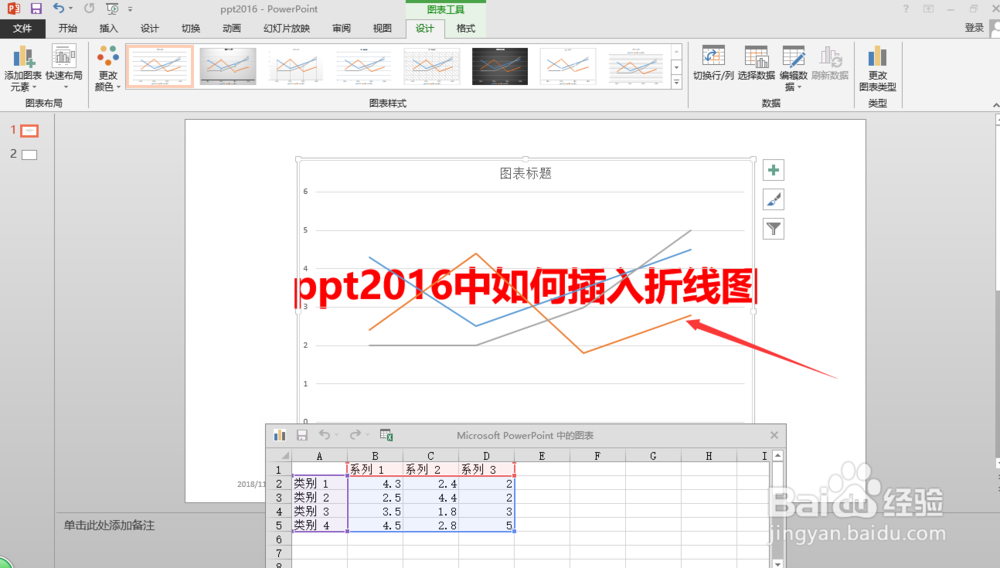Switch to the 幻灯片放映 tab
The height and width of the screenshot is (568, 1000).
coord(286,28)
